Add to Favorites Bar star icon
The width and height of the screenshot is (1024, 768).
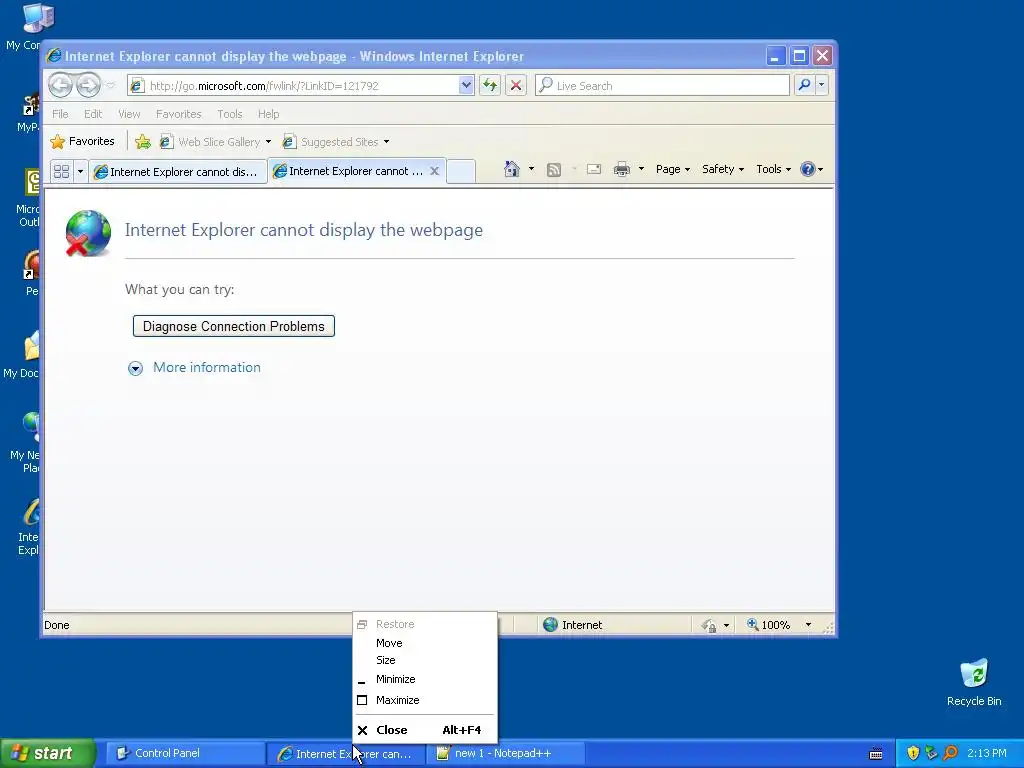click(x=143, y=142)
